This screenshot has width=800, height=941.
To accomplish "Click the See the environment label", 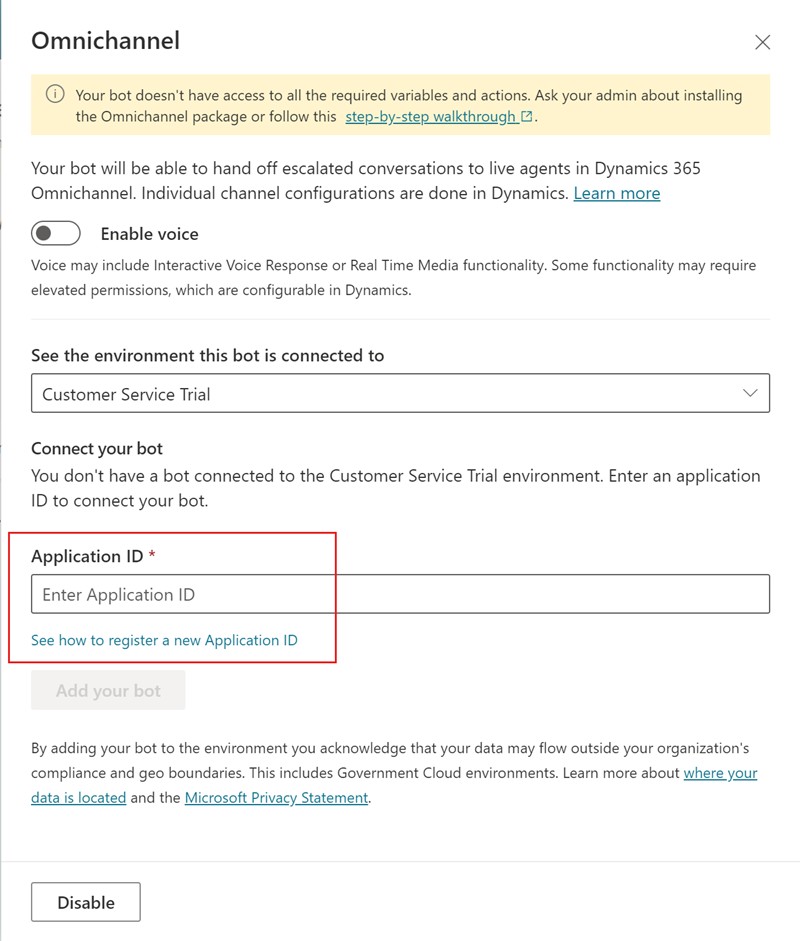I will (x=208, y=355).
